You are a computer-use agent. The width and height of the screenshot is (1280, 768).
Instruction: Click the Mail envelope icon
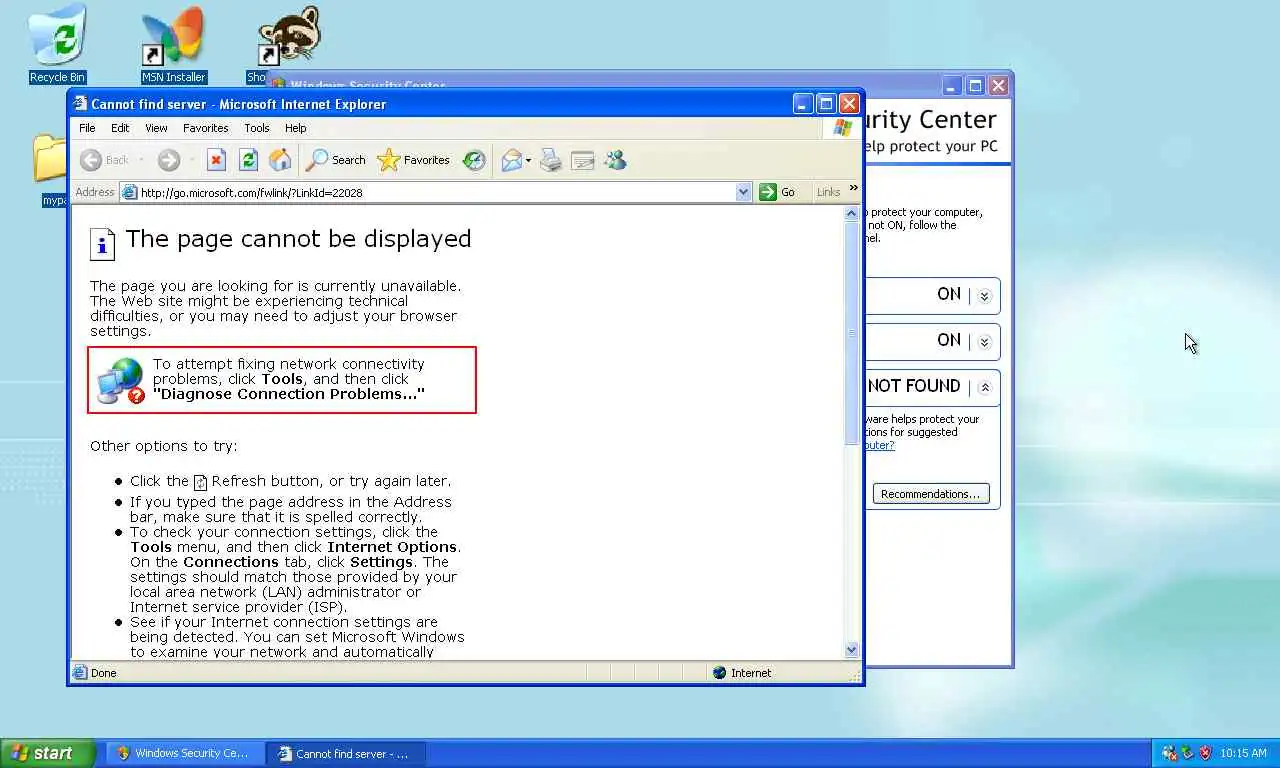pyautogui.click(x=511, y=160)
